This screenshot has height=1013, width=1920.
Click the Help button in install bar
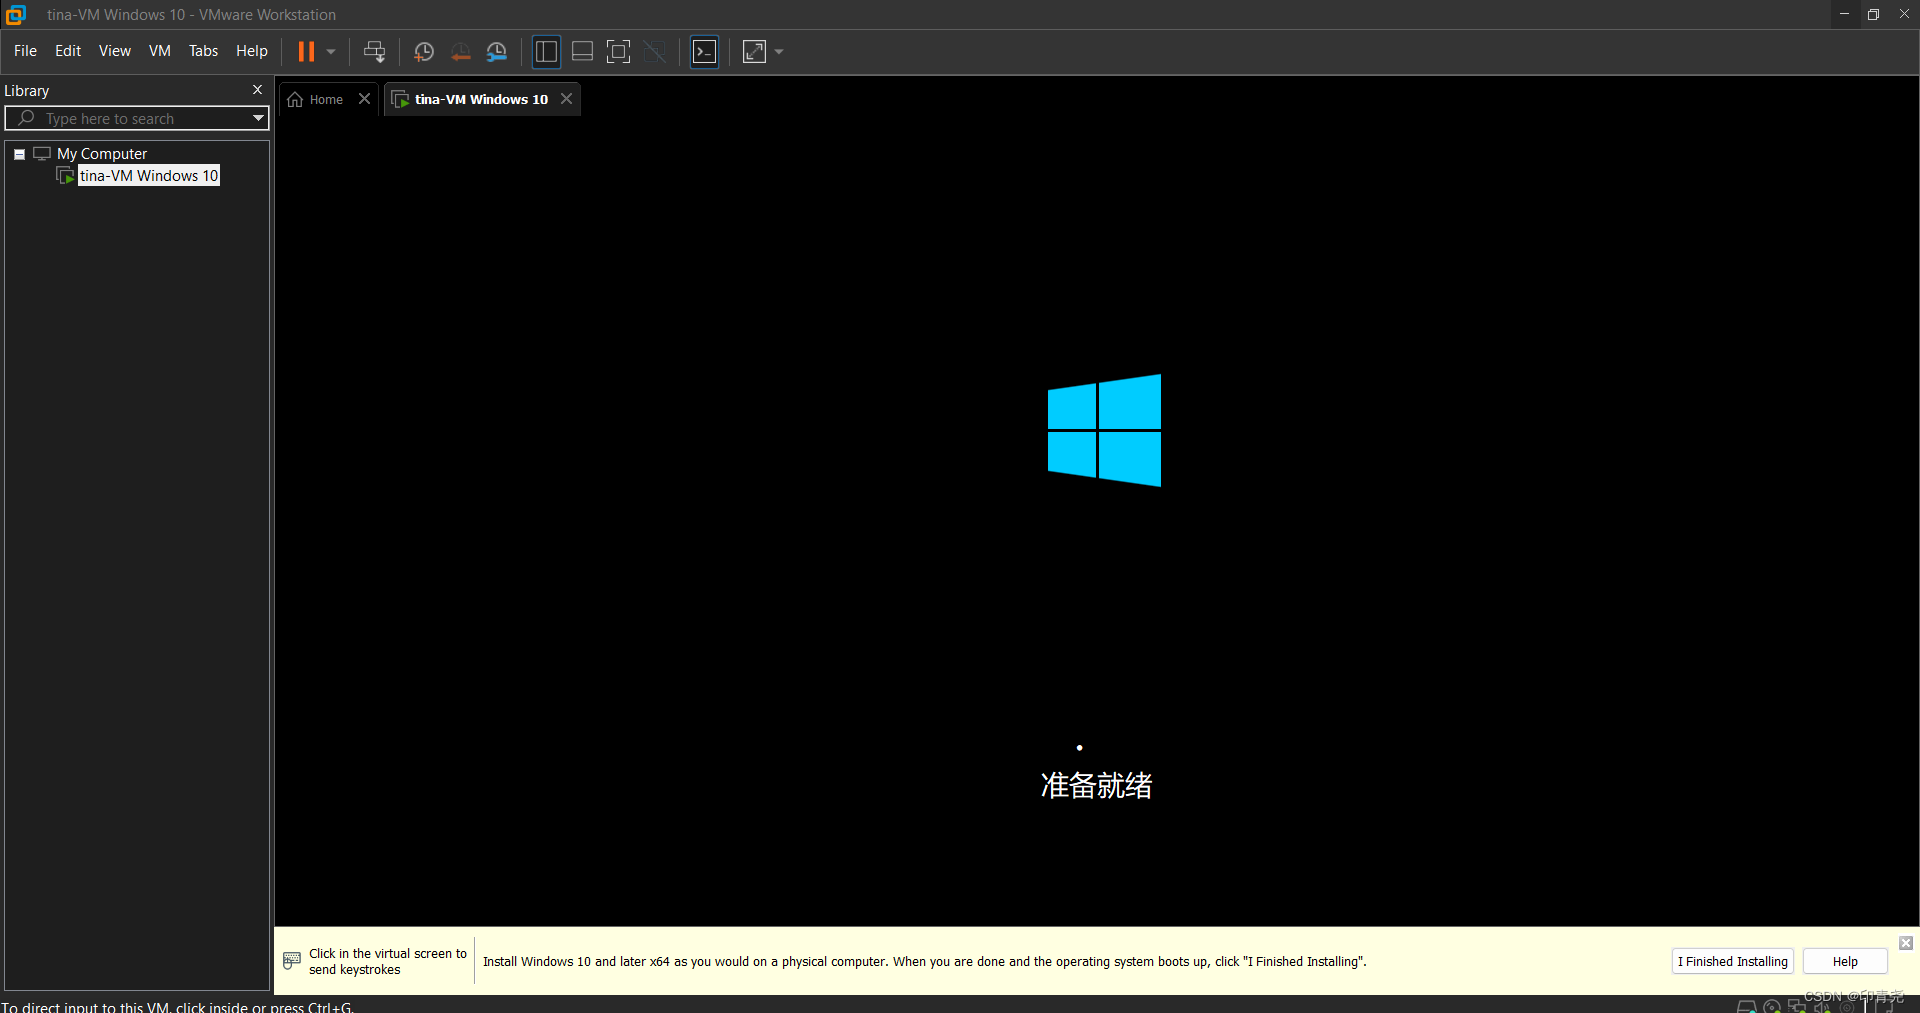1845,961
